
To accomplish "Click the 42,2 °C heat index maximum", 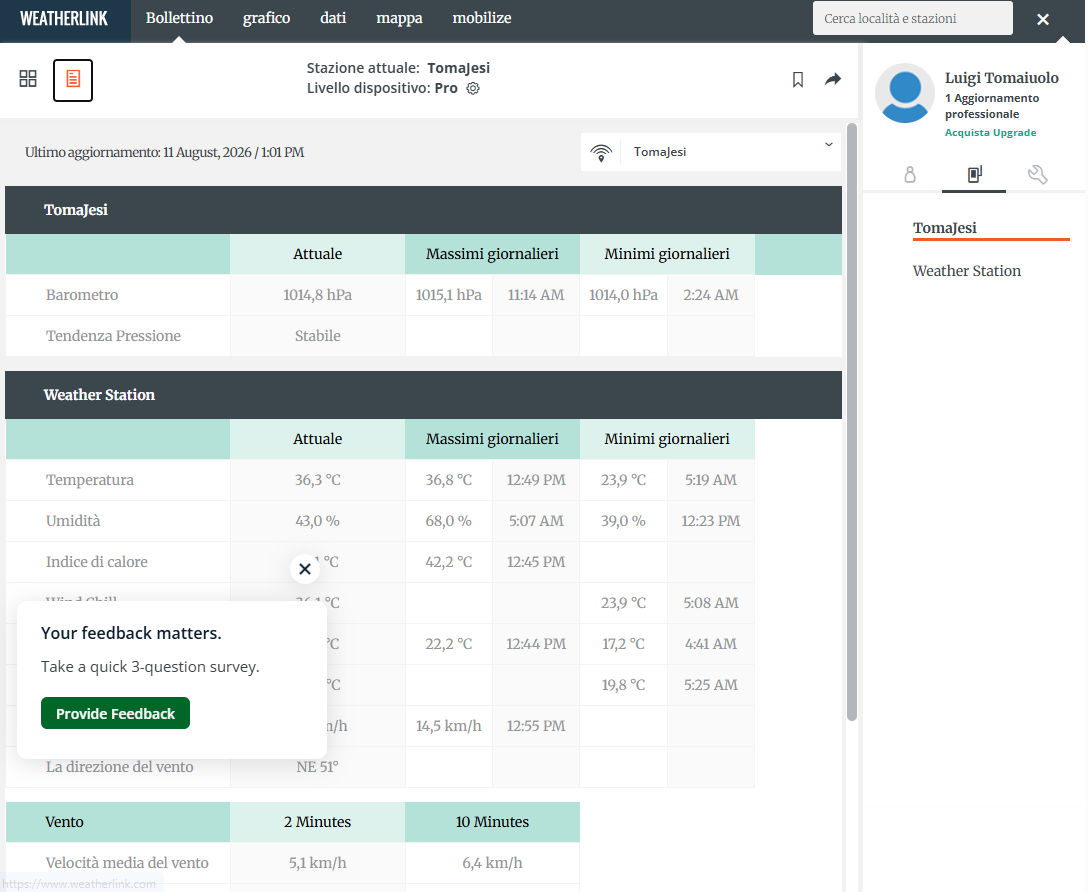I will 448,562.
